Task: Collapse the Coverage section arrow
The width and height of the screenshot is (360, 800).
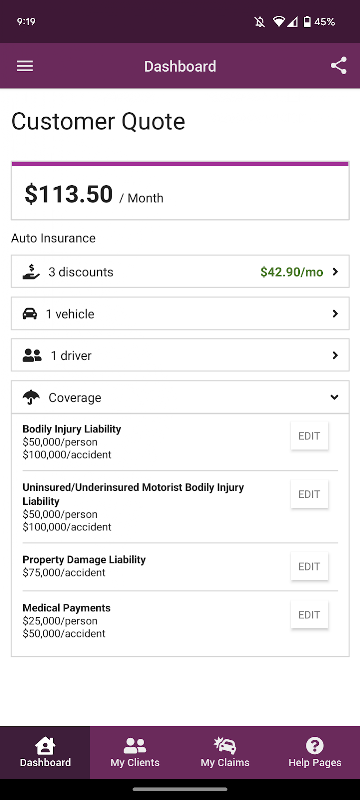Action: click(335, 397)
